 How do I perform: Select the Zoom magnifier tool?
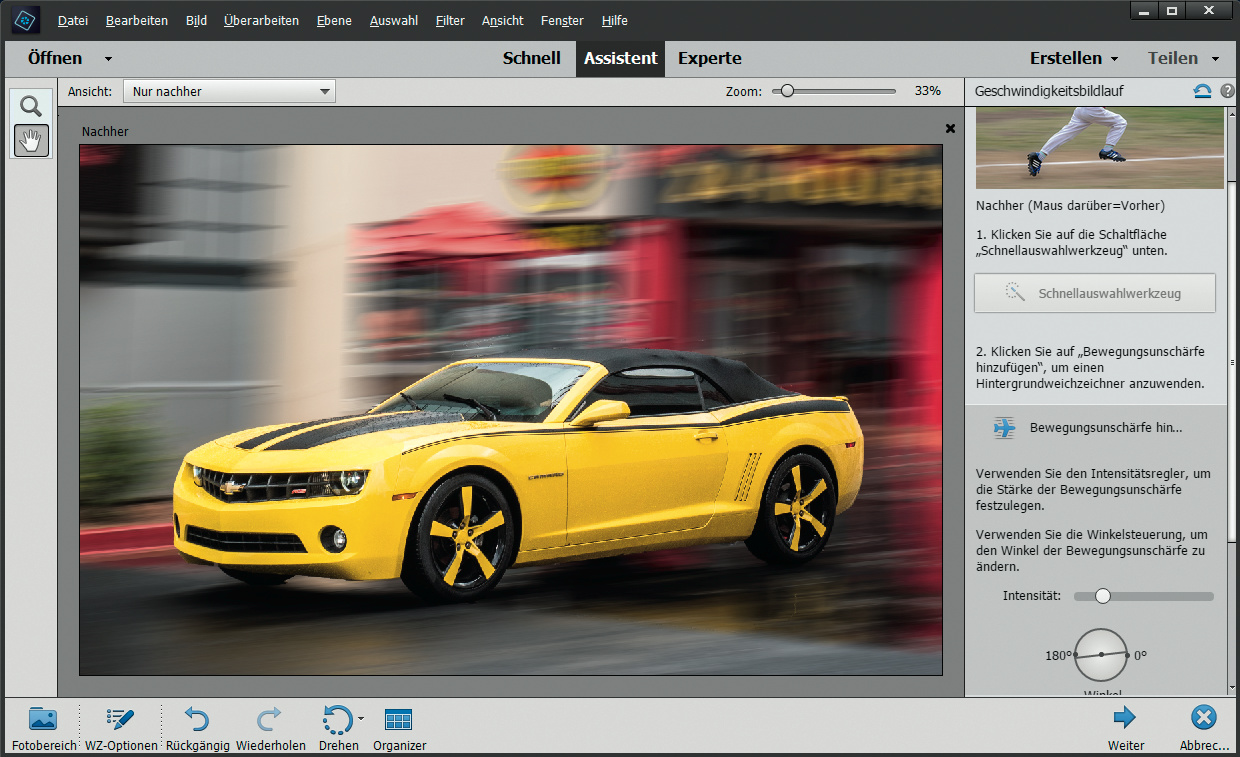[31, 106]
